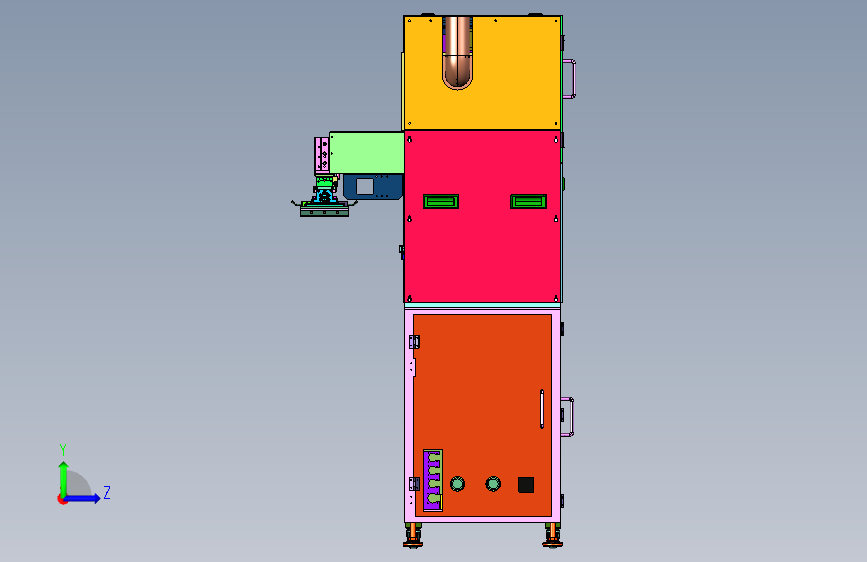This screenshot has width=867, height=562.
Task: Click the Z axis label
Action: tap(107, 492)
